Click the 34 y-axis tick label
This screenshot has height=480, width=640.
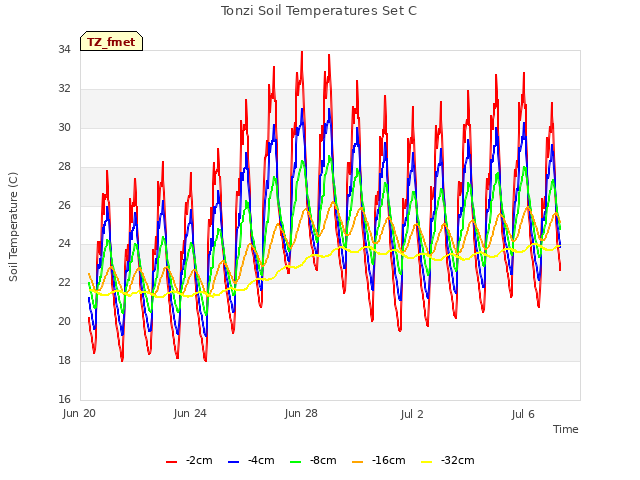[x=64, y=49]
